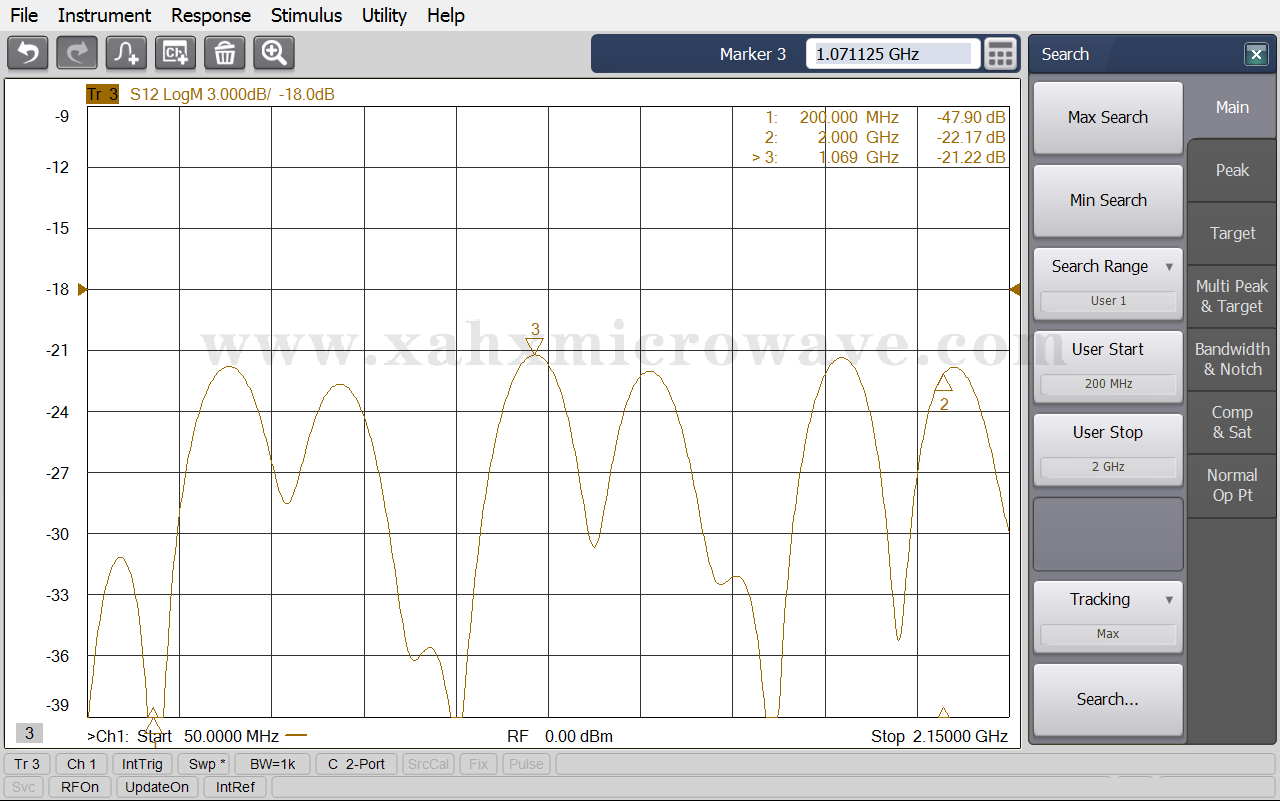1280x801 pixels.
Task: Select marker 3 on the trace
Action: (x=535, y=346)
